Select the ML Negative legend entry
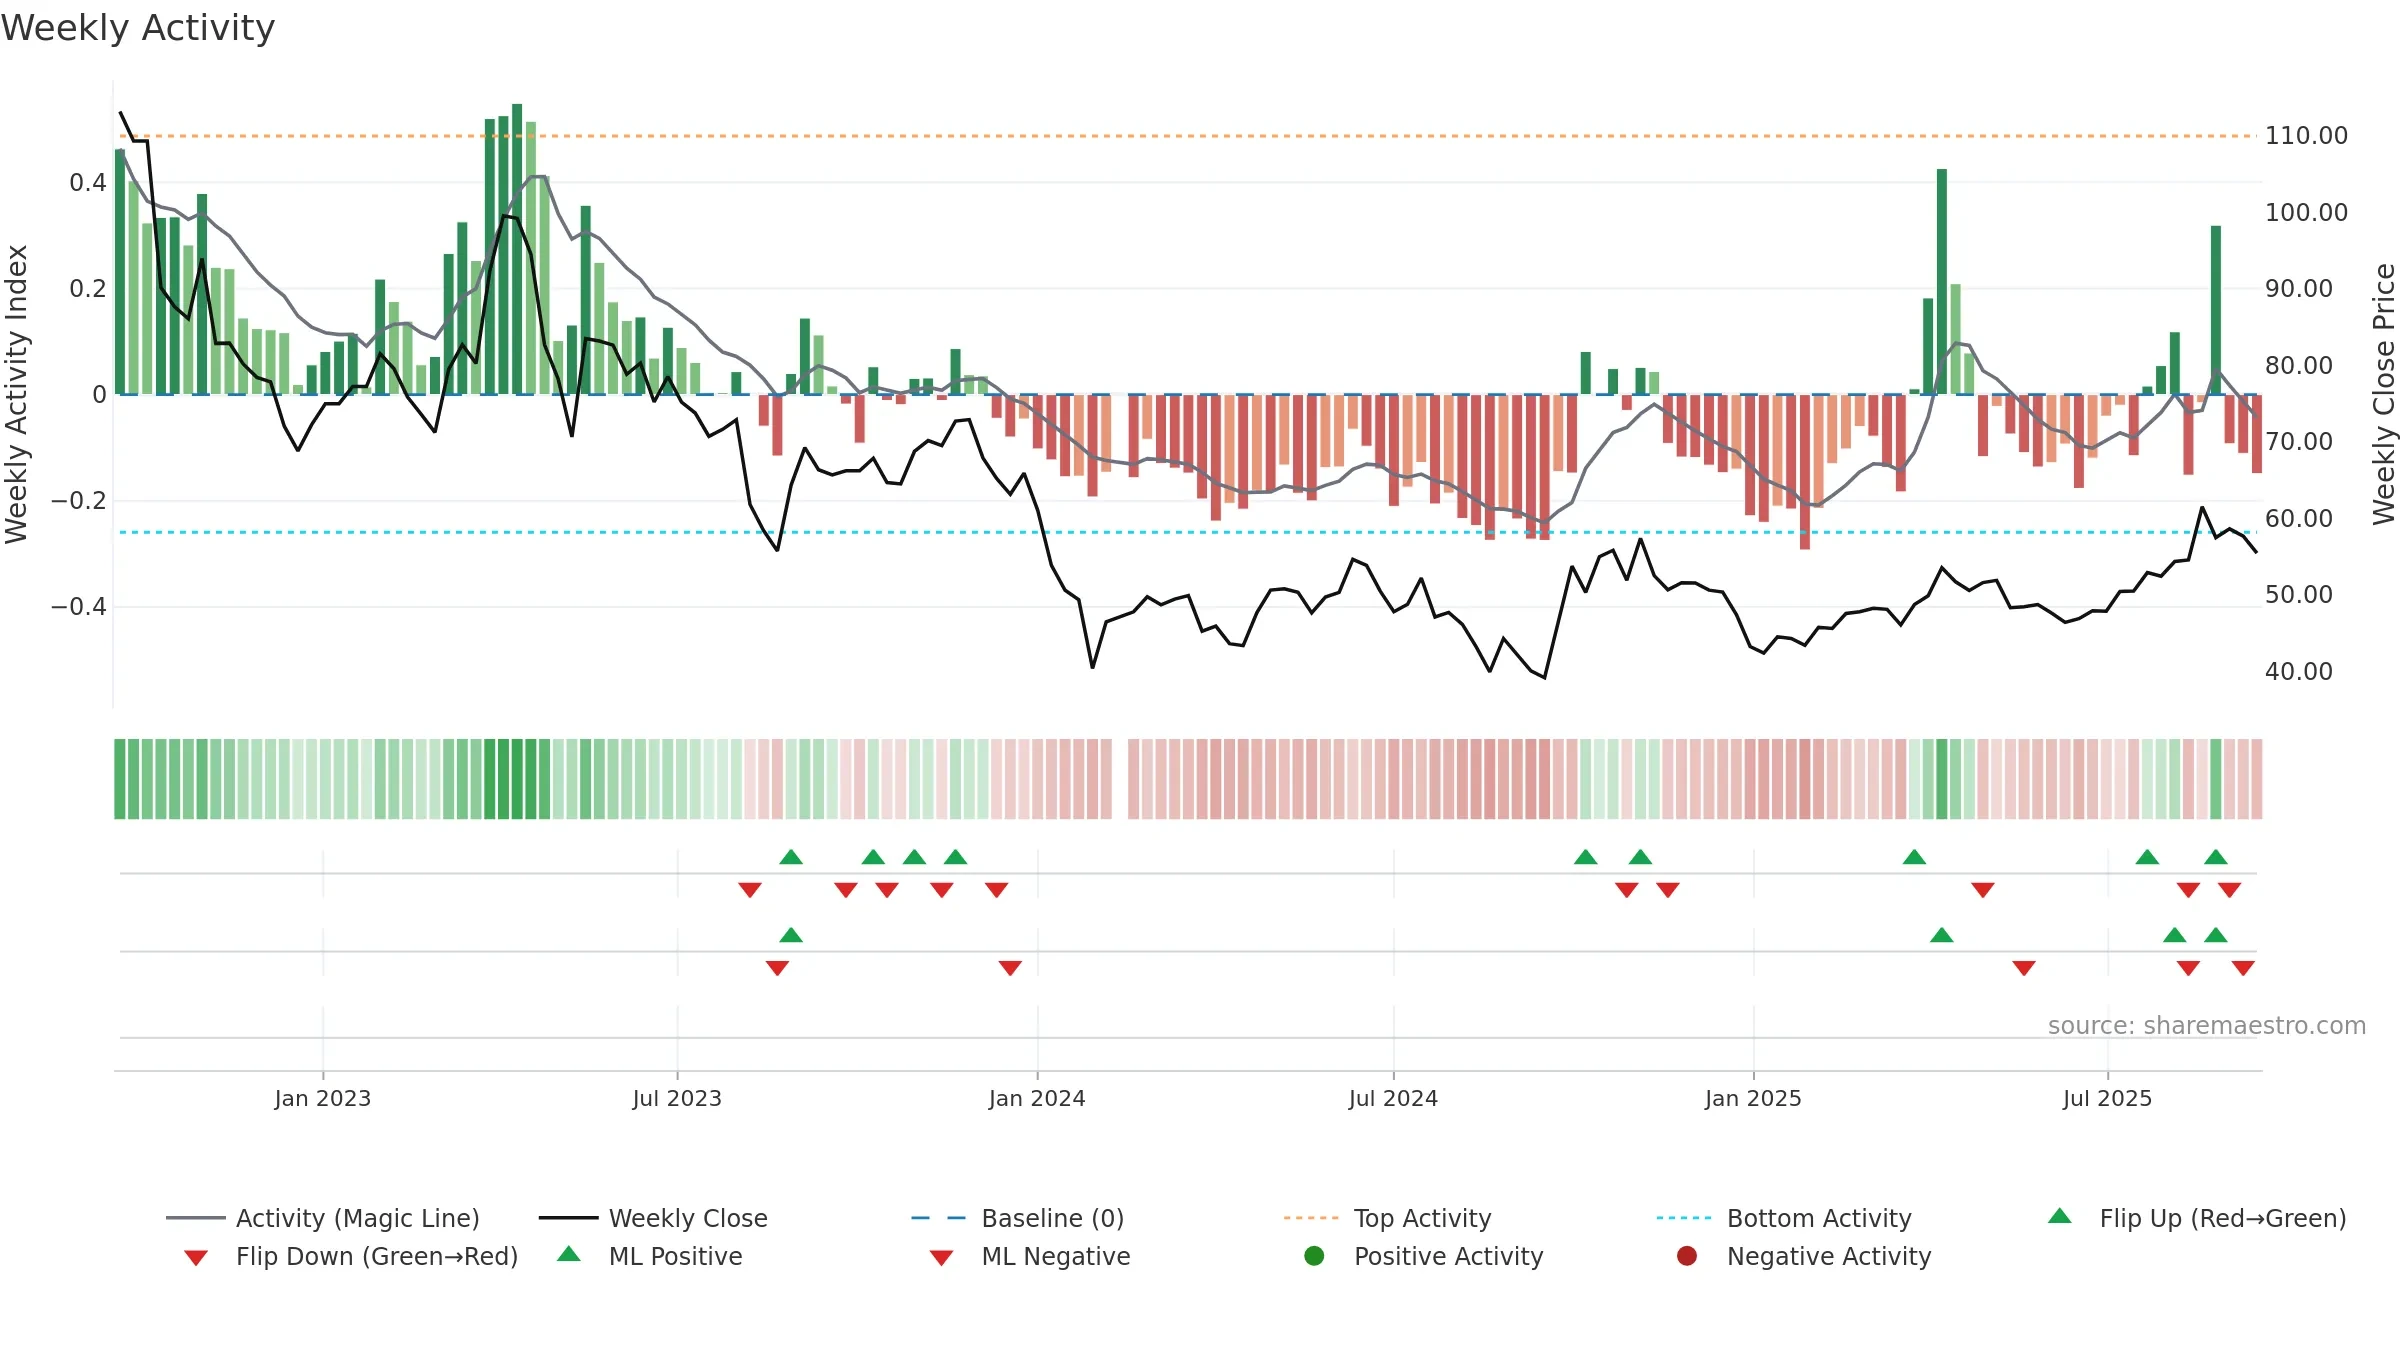 coord(1030,1256)
